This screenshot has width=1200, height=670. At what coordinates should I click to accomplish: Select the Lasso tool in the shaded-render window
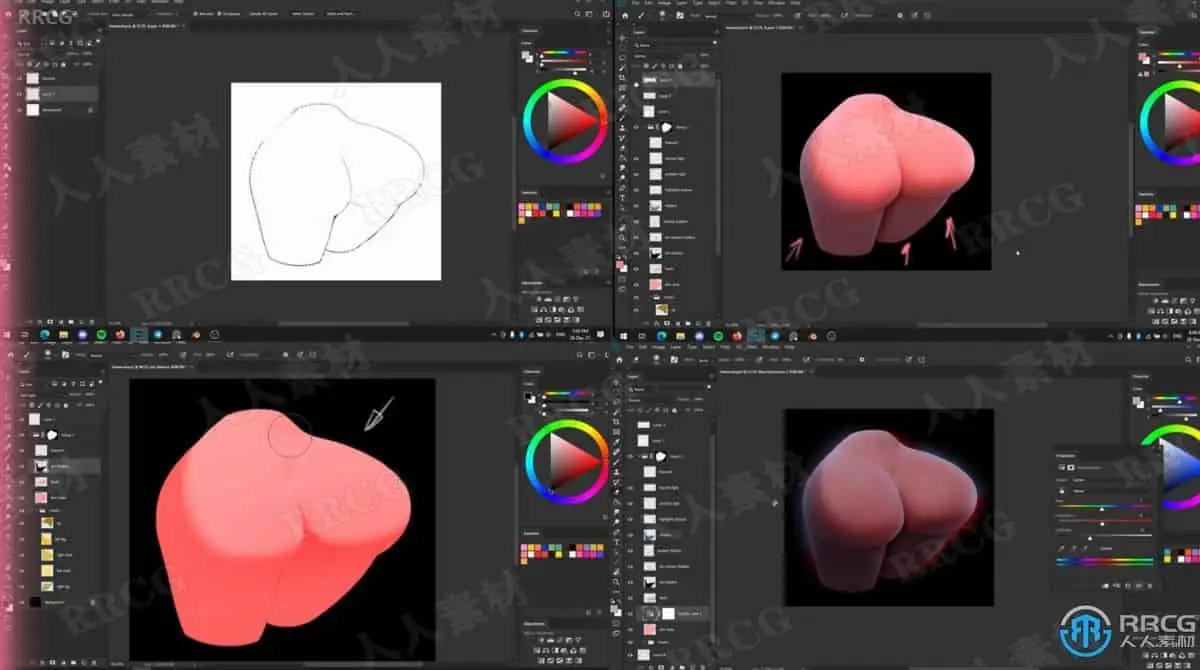tap(622, 57)
